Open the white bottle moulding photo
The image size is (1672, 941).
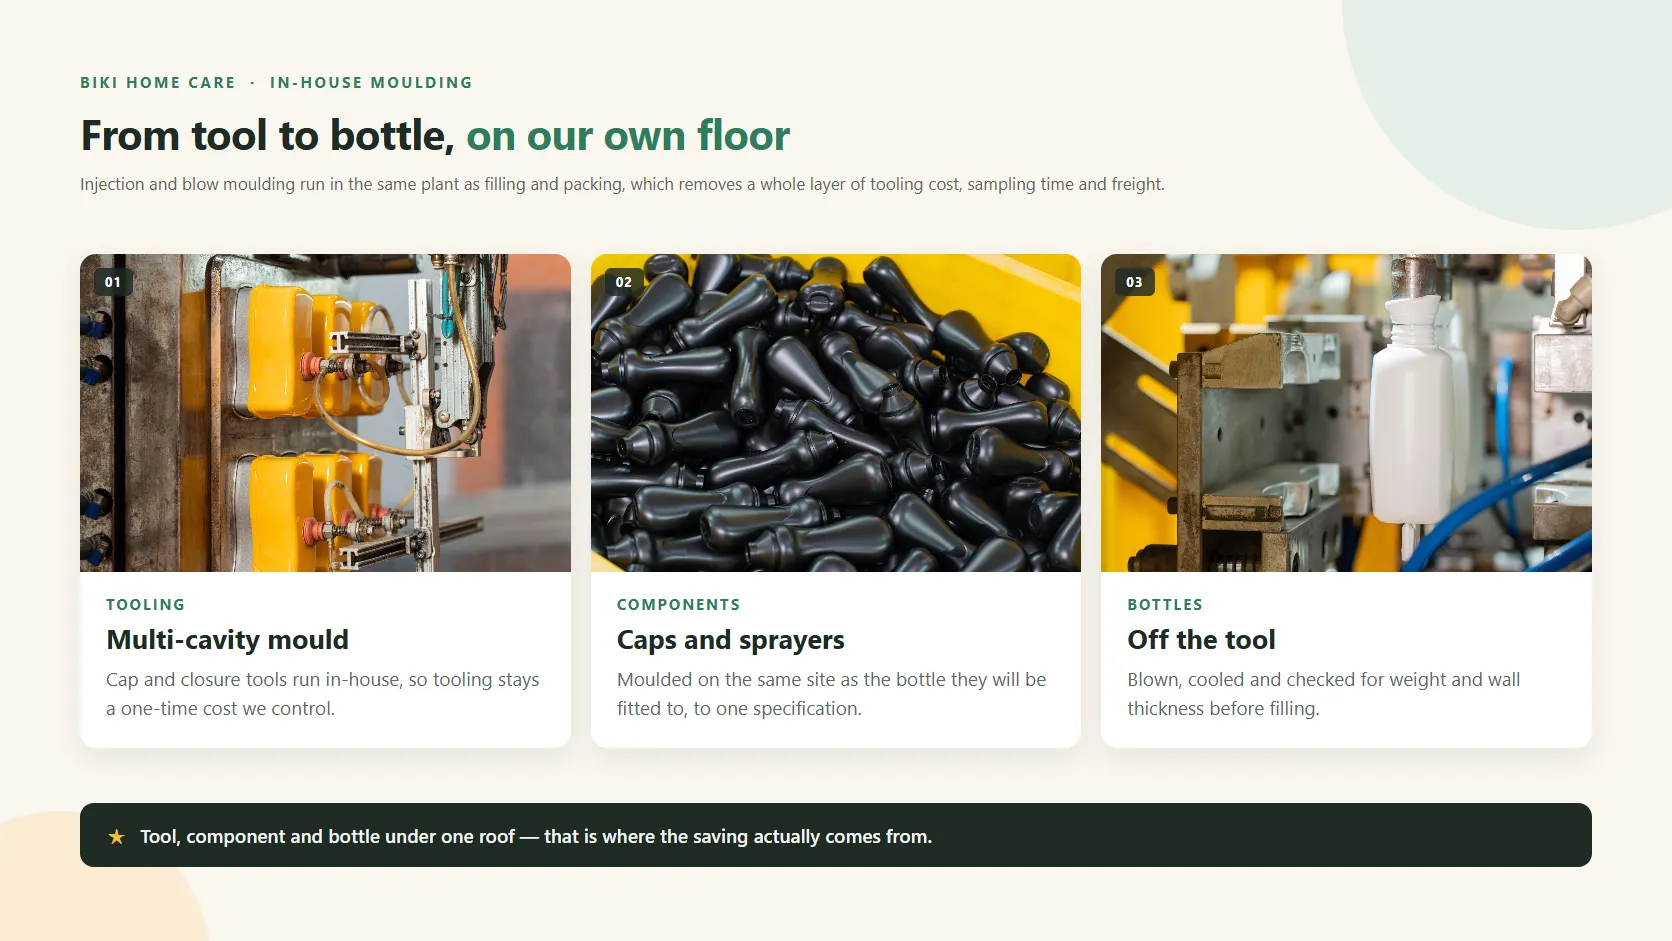coord(1346,413)
